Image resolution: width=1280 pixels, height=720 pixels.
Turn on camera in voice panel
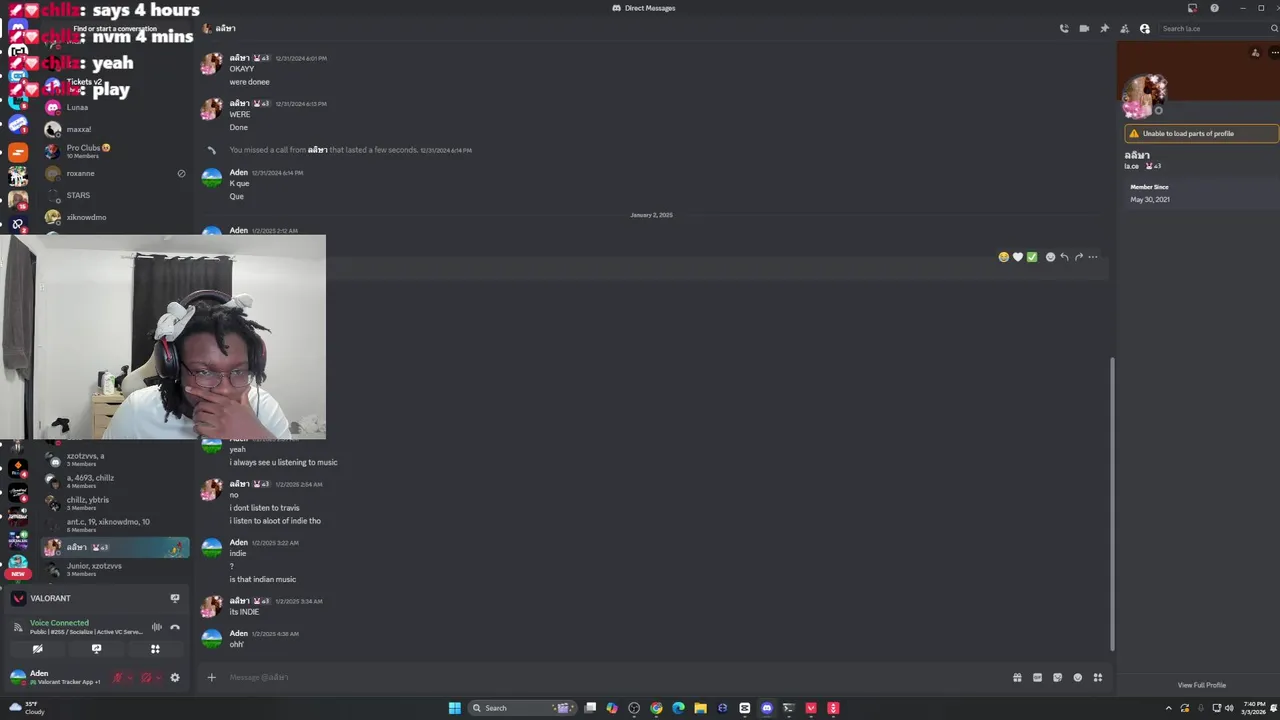(x=37, y=649)
